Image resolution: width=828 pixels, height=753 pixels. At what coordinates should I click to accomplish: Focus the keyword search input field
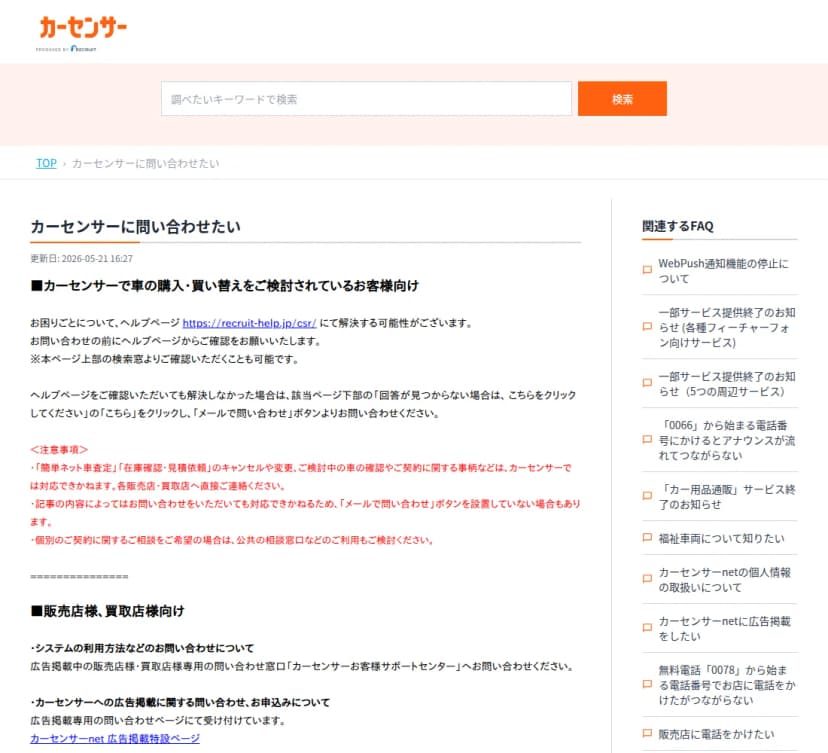pyautogui.click(x=366, y=99)
